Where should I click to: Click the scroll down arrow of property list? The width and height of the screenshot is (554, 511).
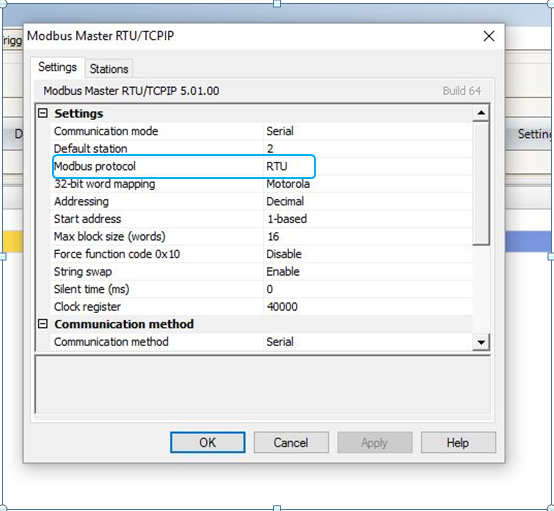pos(481,342)
